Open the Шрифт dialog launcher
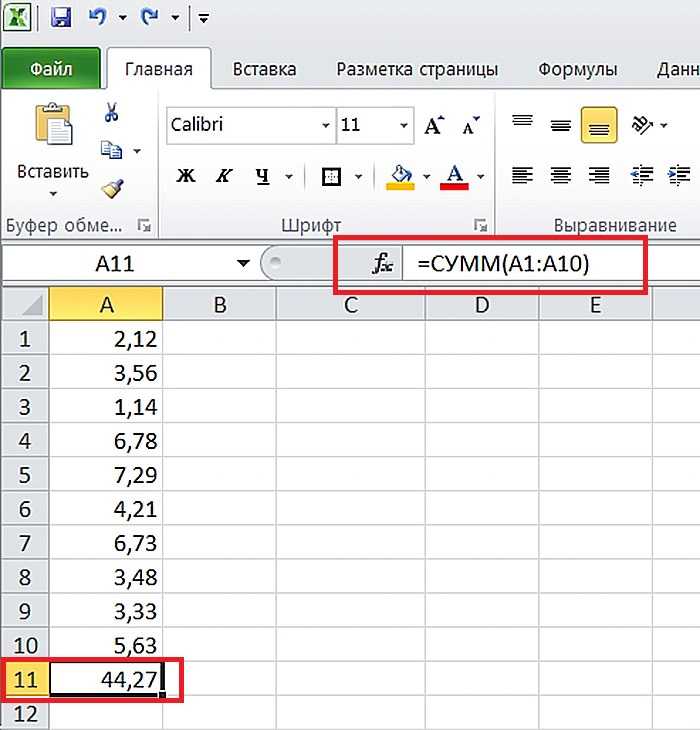This screenshot has width=700, height=730. tap(480, 225)
